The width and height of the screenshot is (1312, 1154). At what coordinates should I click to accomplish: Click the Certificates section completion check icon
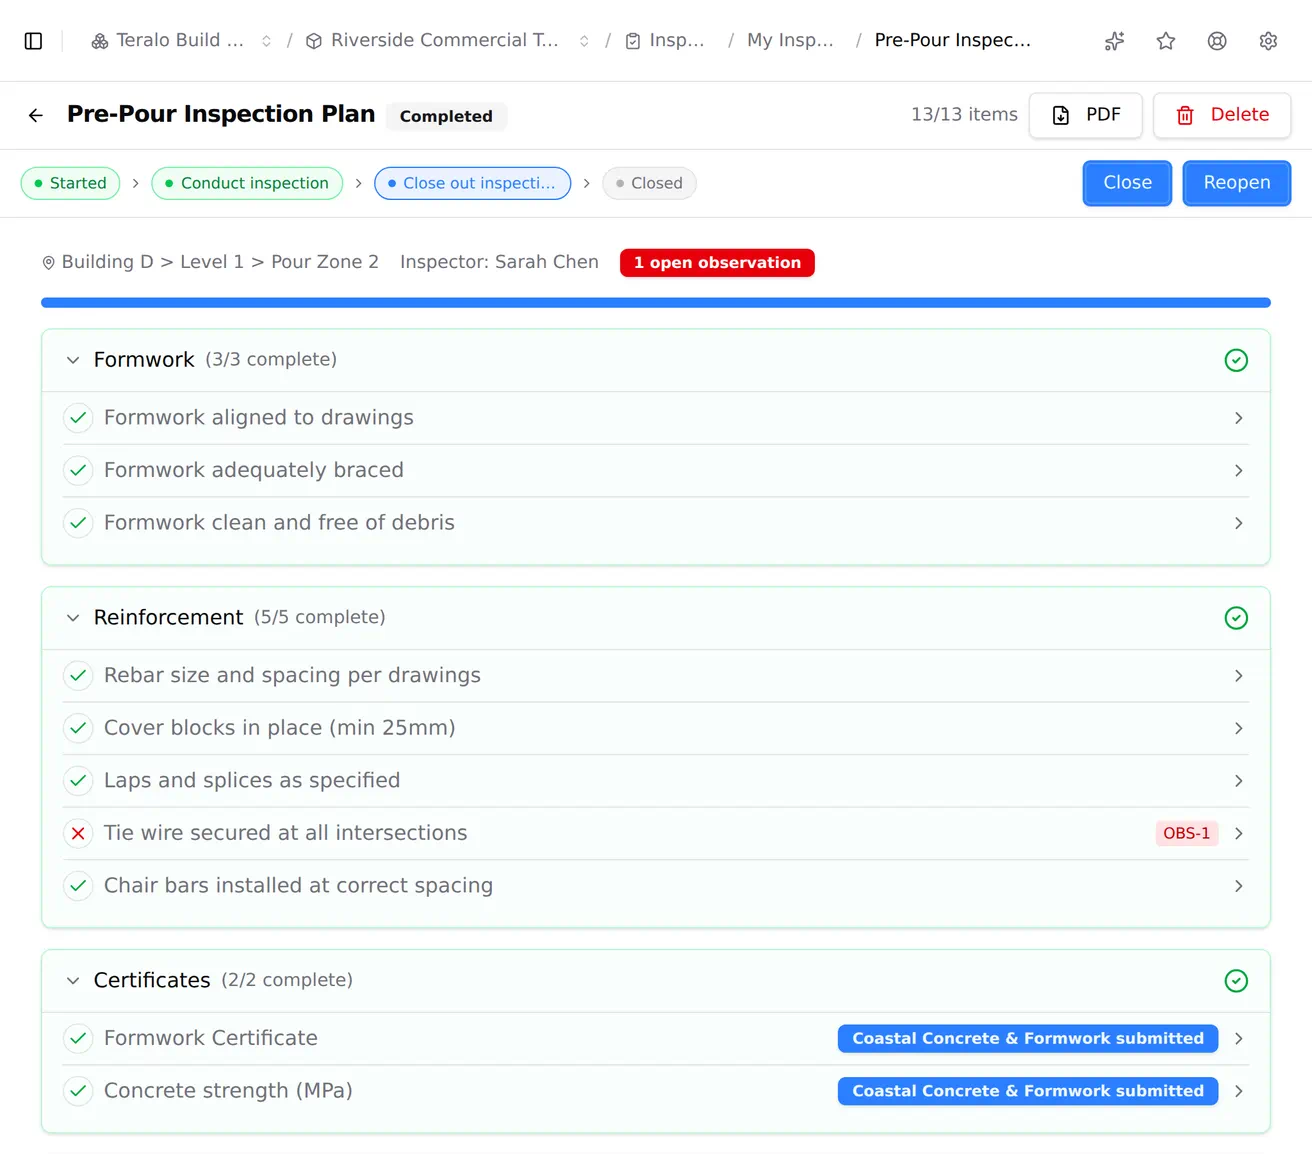1236,981
